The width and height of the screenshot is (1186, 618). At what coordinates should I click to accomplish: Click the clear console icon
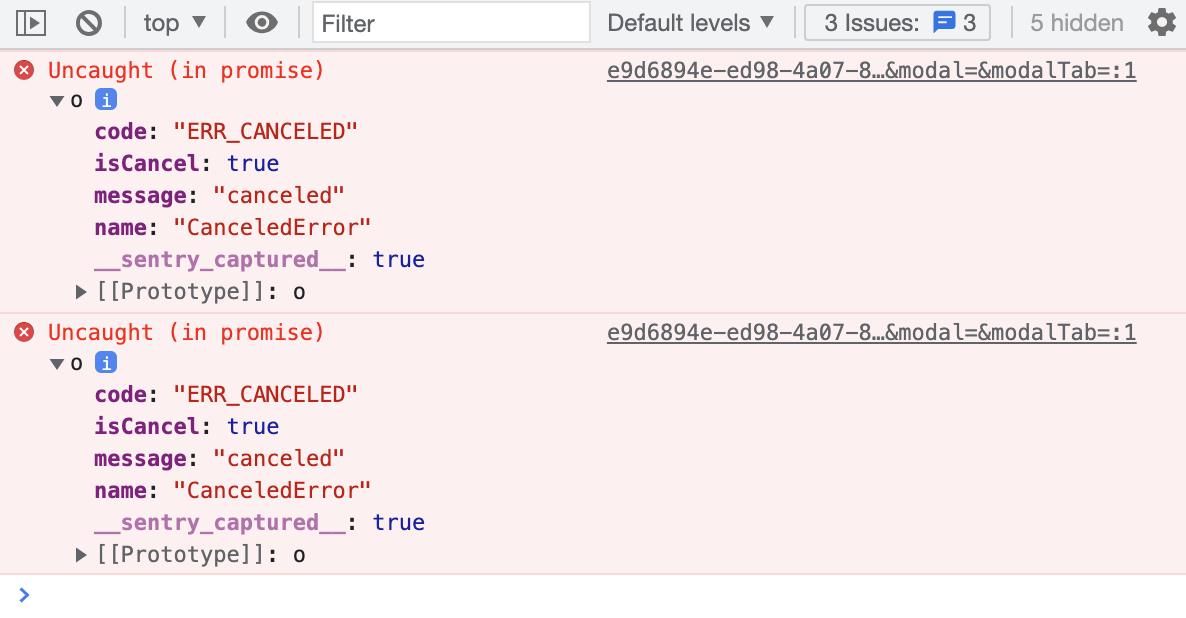coord(89,22)
